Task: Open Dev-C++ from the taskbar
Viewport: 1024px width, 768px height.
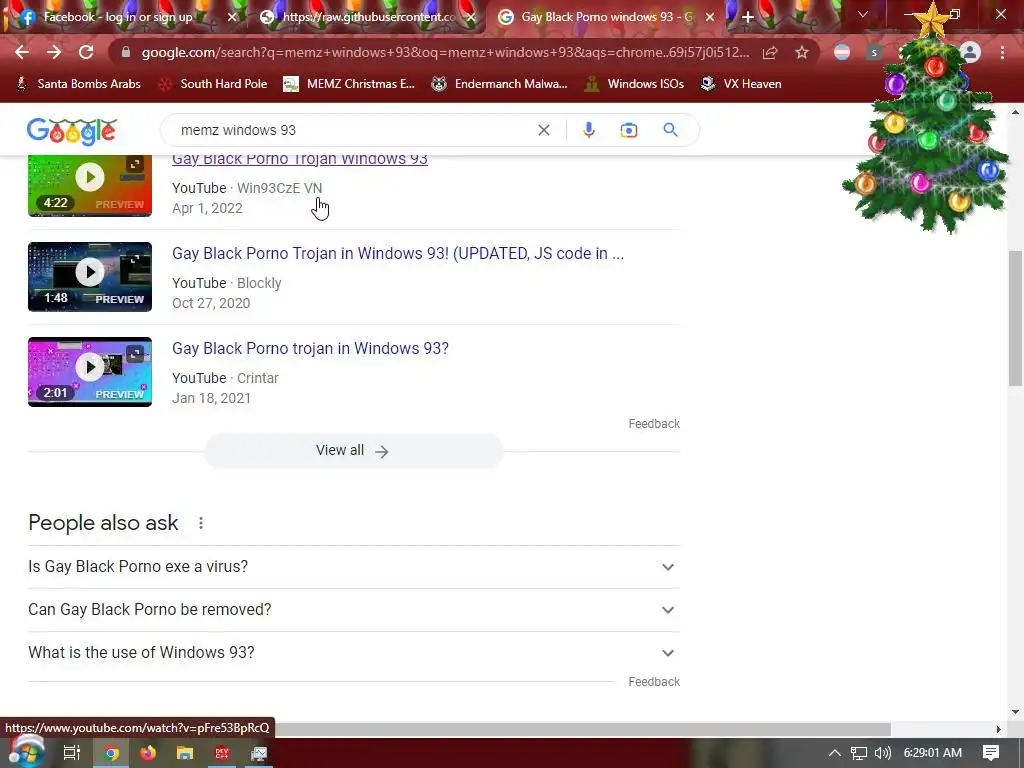Action: click(x=222, y=753)
